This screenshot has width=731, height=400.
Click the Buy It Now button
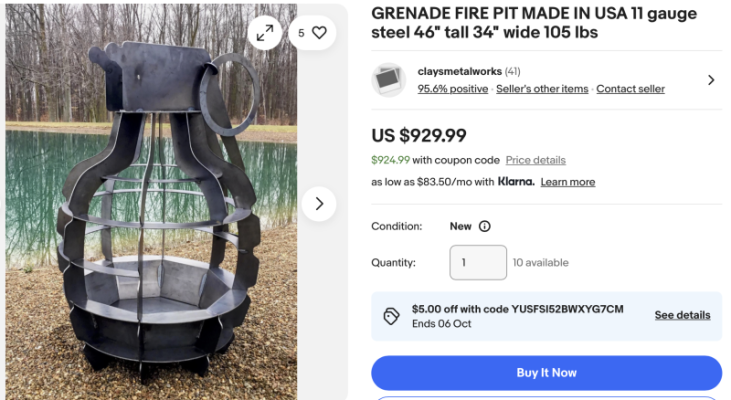point(546,373)
